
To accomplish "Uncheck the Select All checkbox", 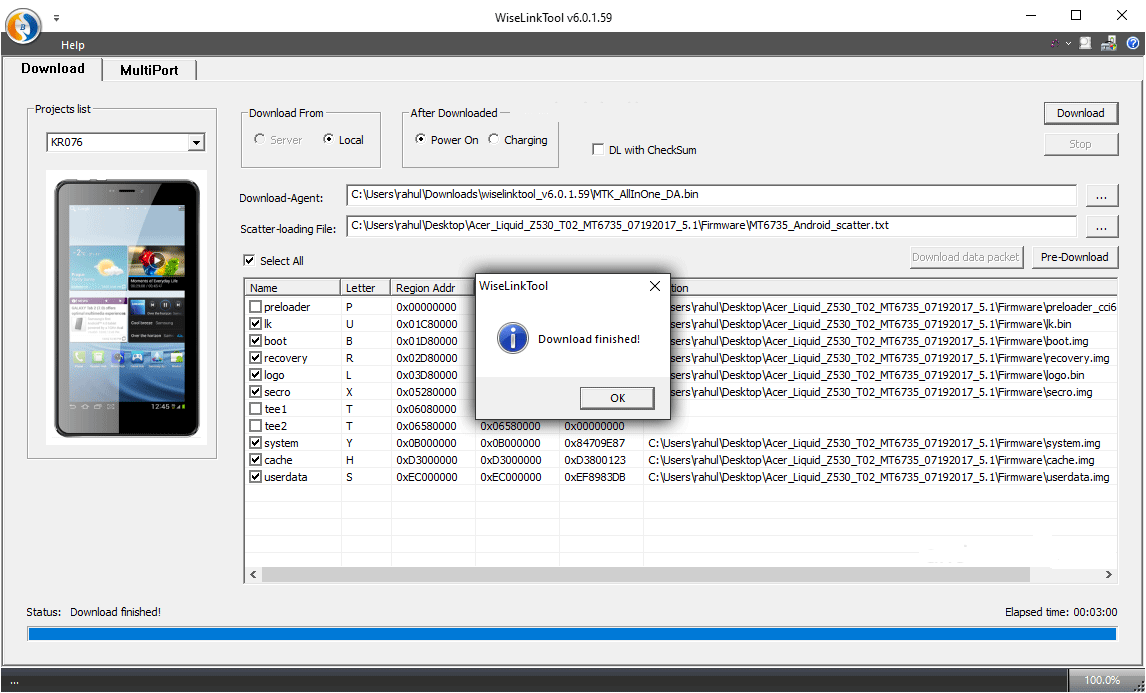I will (x=249, y=261).
